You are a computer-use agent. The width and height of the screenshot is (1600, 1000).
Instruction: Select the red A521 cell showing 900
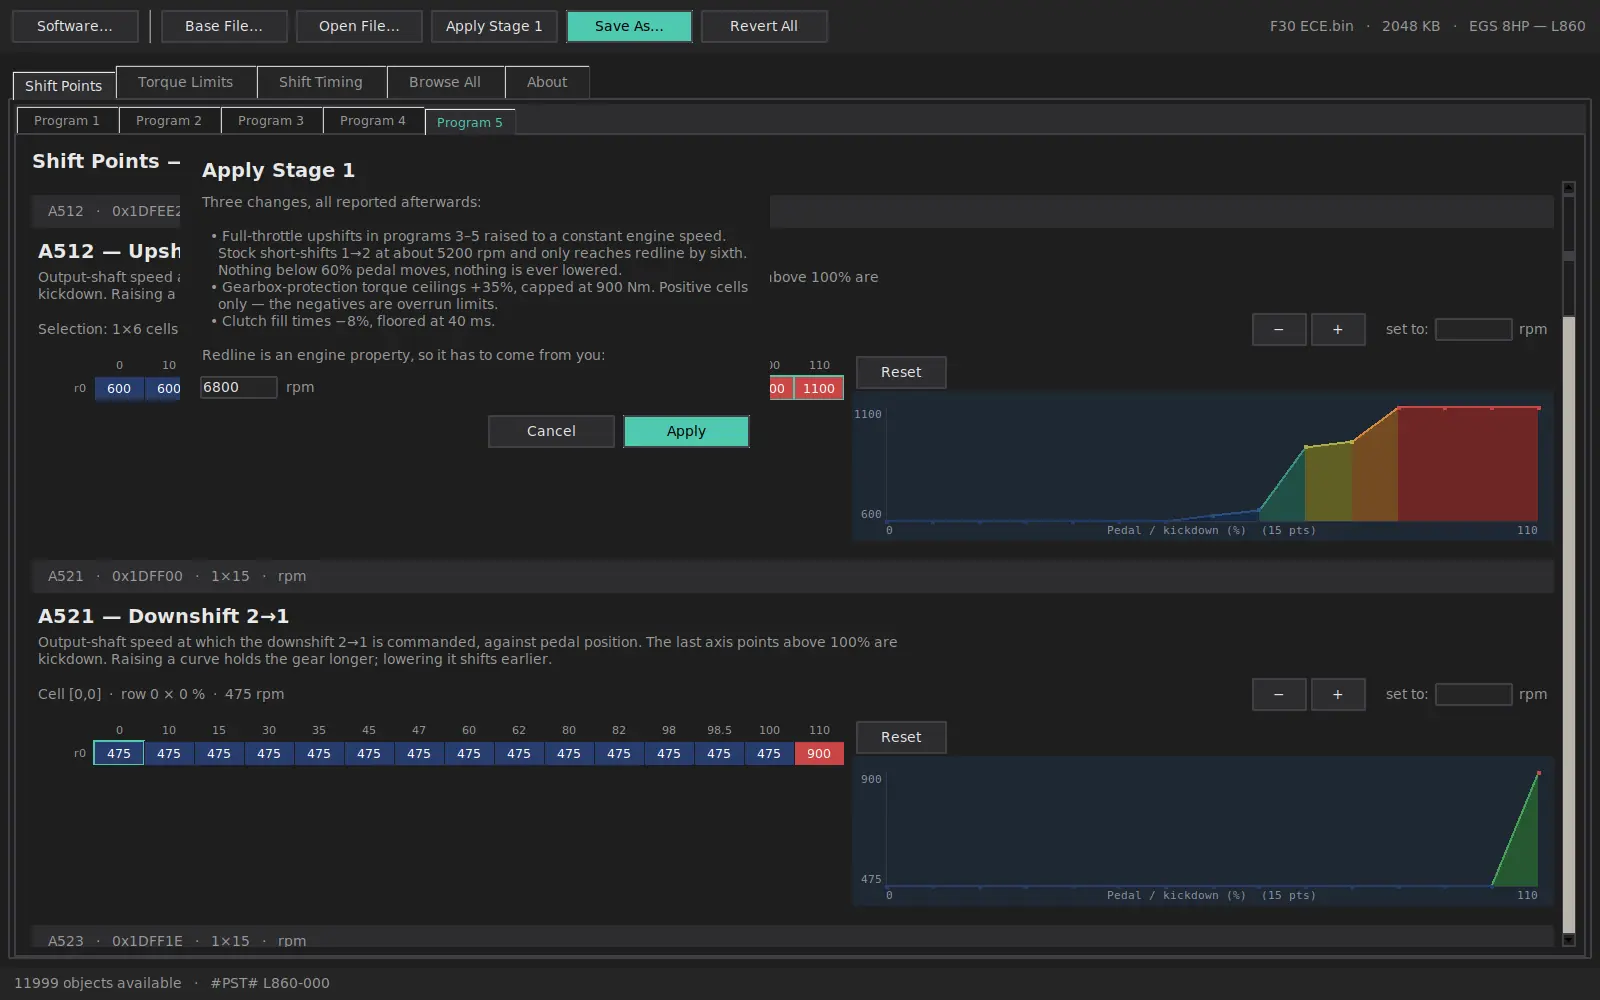[x=819, y=753]
